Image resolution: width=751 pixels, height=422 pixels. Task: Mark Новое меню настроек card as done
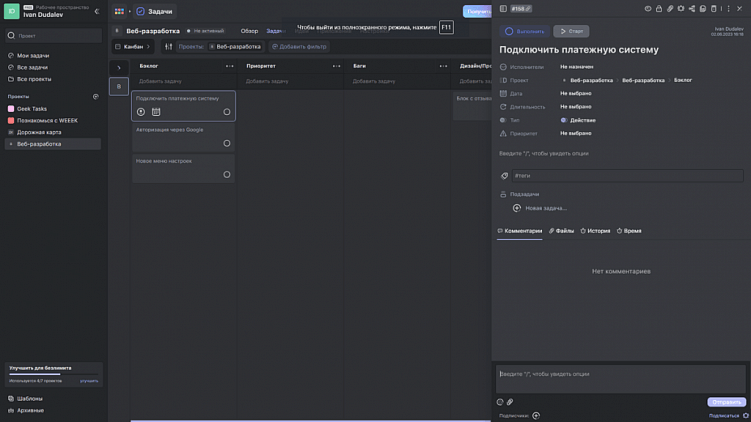point(227,174)
